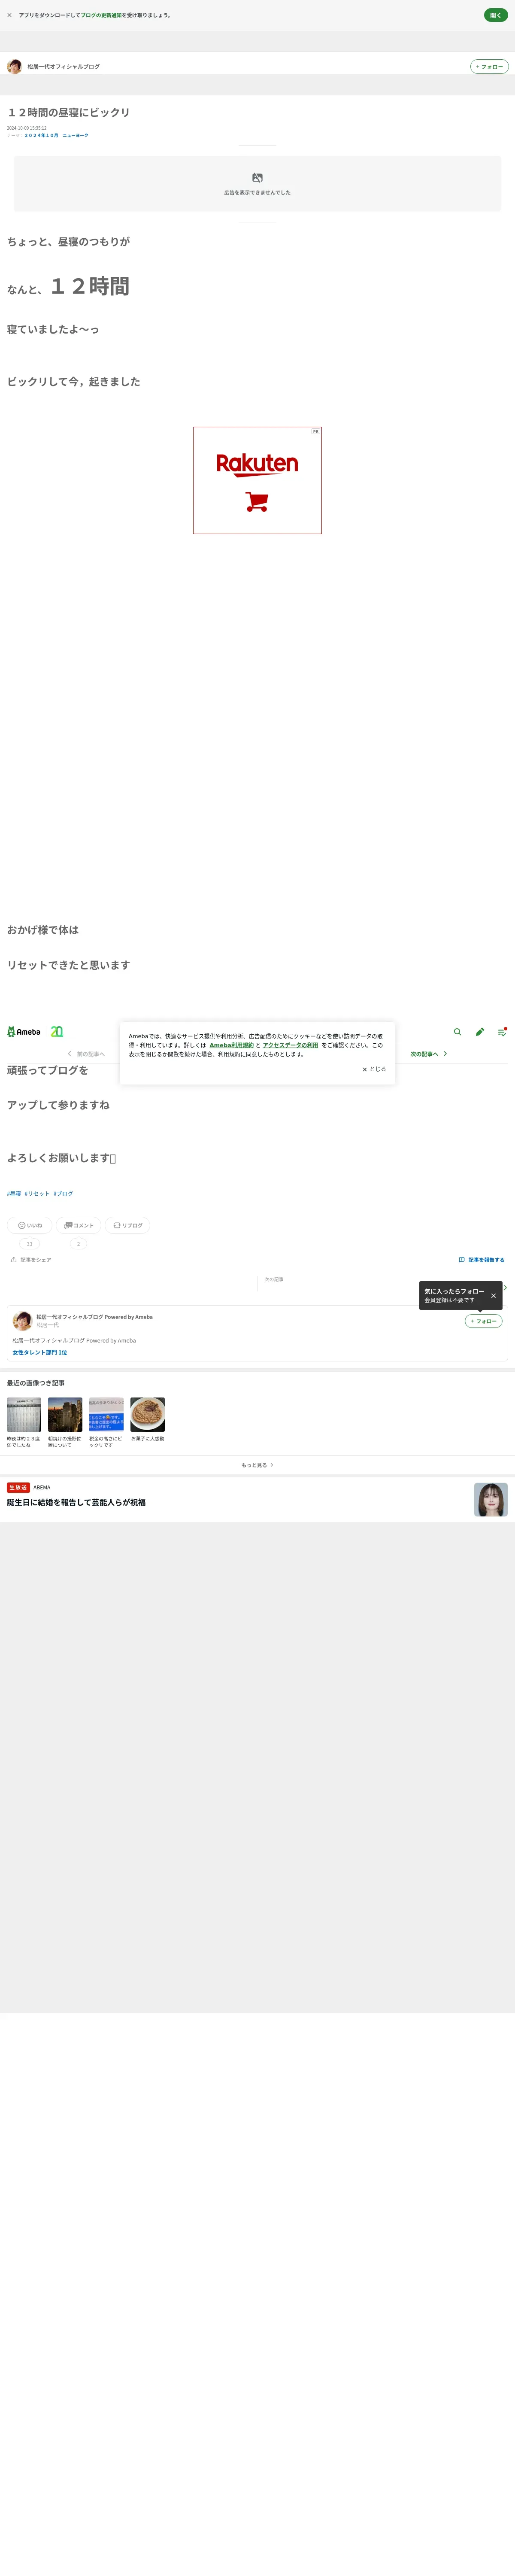This screenshot has width=515, height=2576.
Task: Open the #昼寝 hashtag
Action: 14,1193
